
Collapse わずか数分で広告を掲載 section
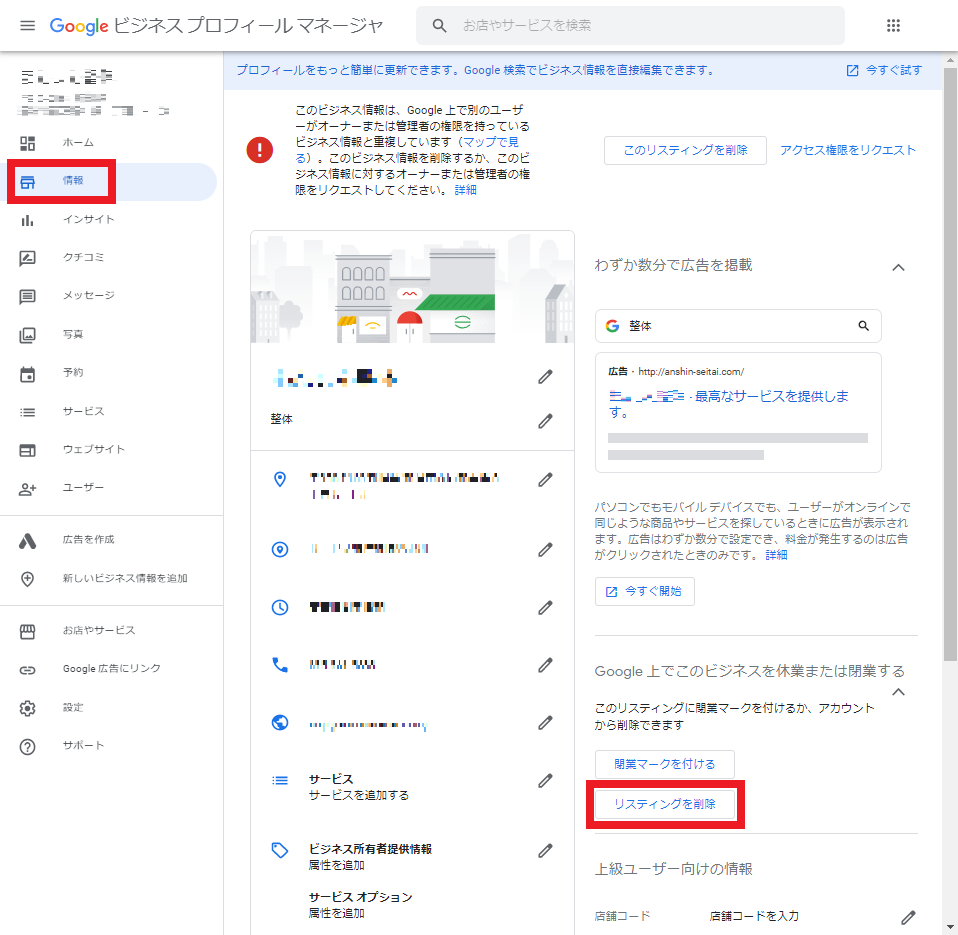[x=898, y=267]
